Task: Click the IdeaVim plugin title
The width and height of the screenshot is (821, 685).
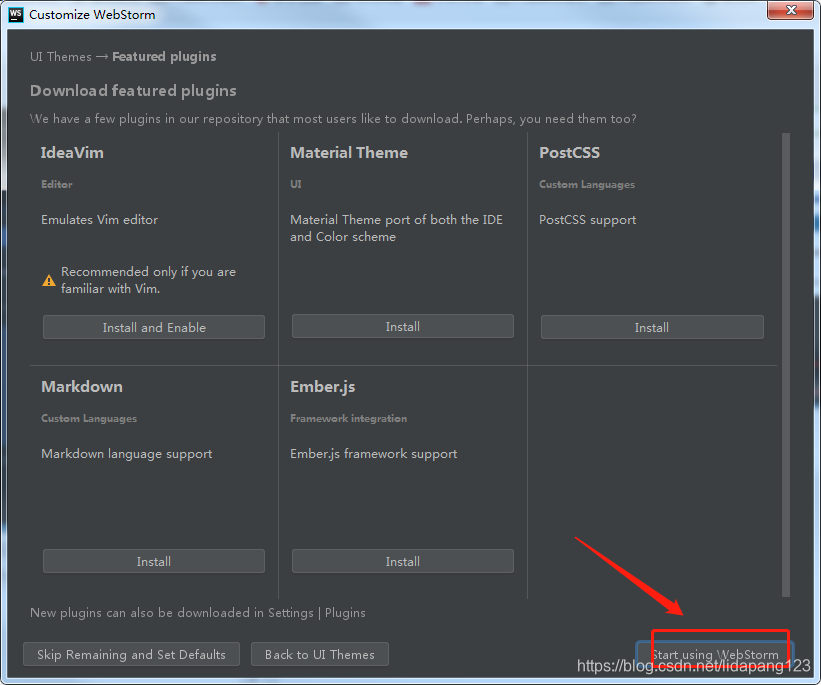Action: [72, 153]
